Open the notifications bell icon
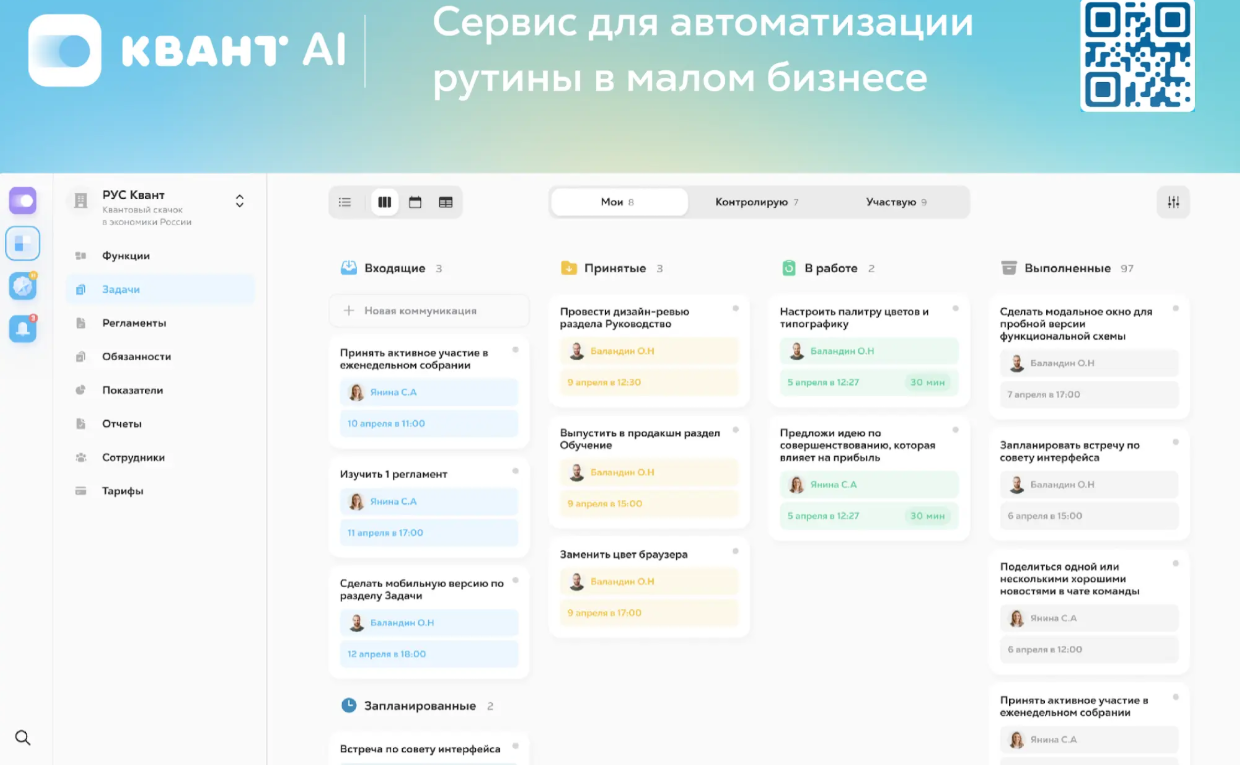Image resolution: width=1240 pixels, height=765 pixels. click(23, 328)
